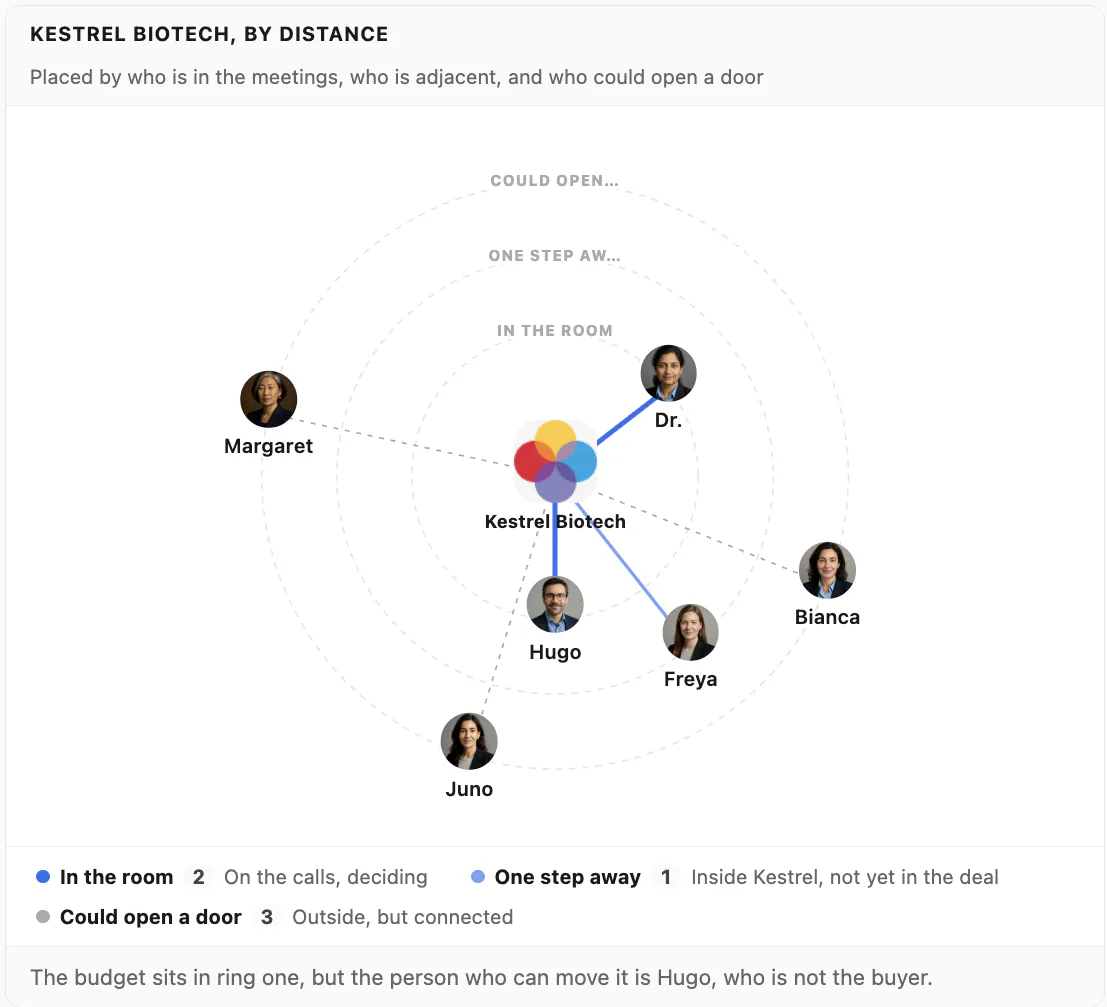1107x1007 pixels.
Task: Select Juno's avatar at the bottom
Action: (x=469, y=741)
